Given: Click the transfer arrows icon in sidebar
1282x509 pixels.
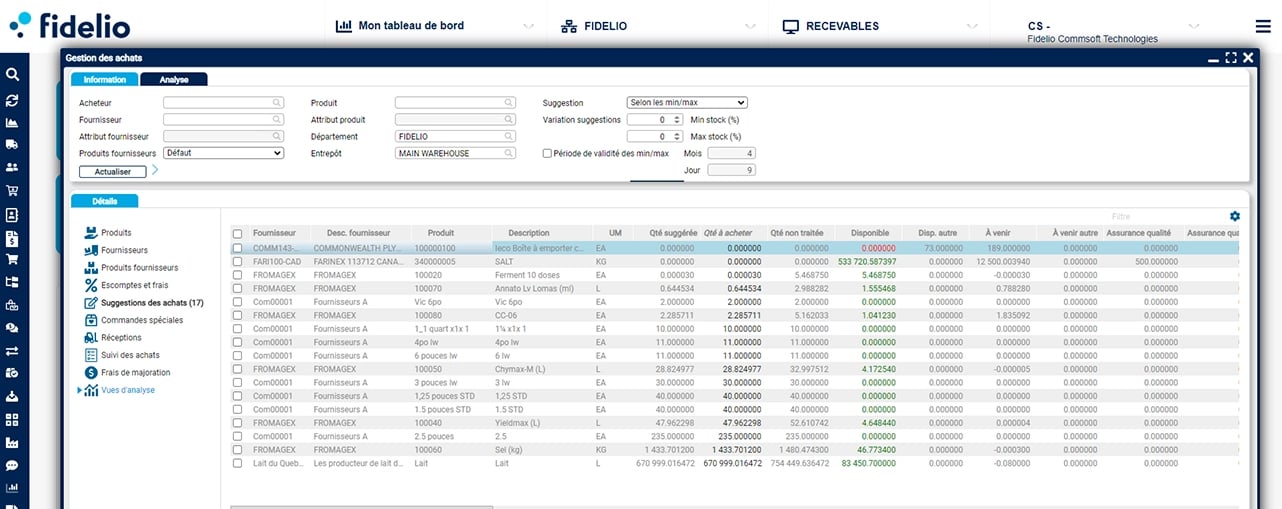Looking at the screenshot, I should coord(12,351).
